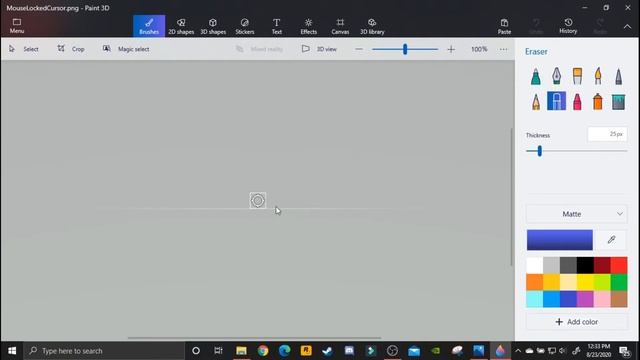
Task: Choose the Select tool
Action: point(24,49)
